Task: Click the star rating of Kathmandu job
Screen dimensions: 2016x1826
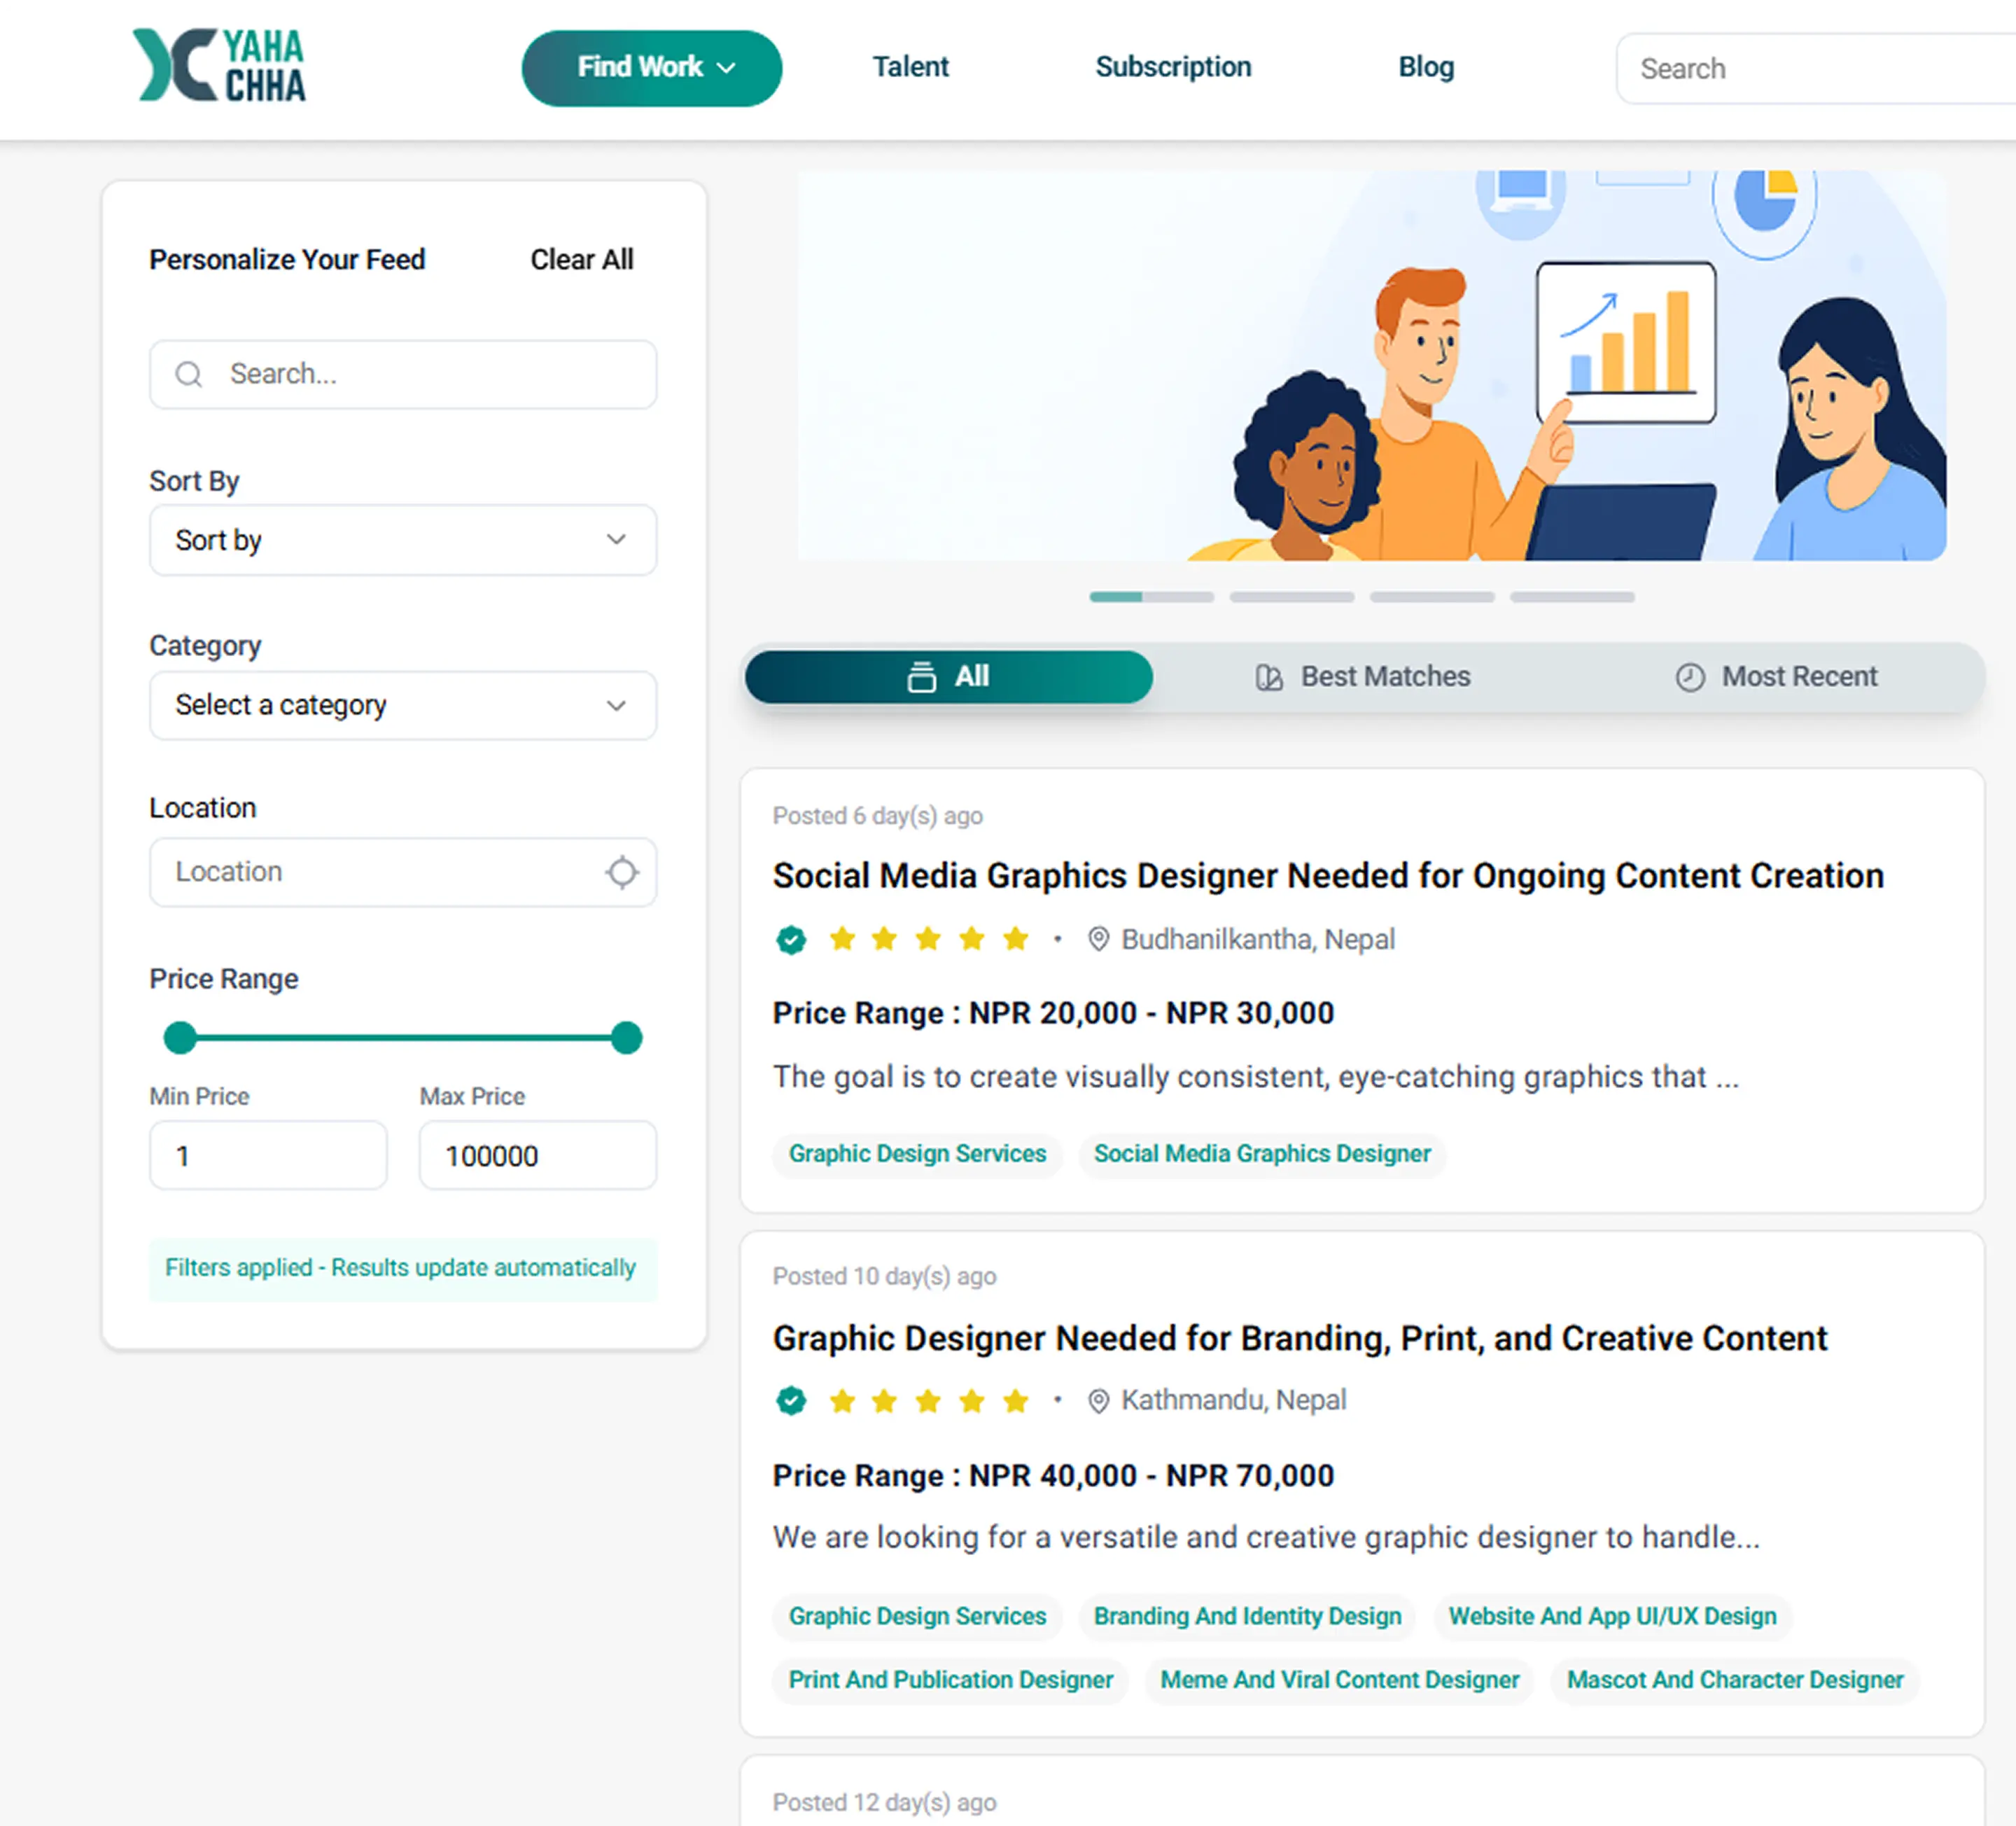Action: 929,1400
